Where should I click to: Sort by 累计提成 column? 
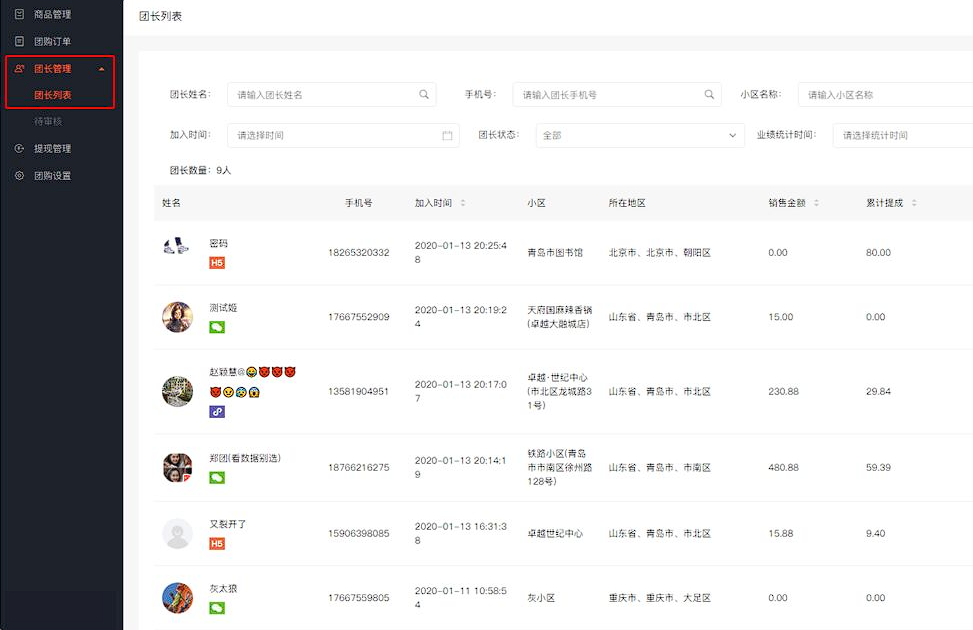coord(914,203)
